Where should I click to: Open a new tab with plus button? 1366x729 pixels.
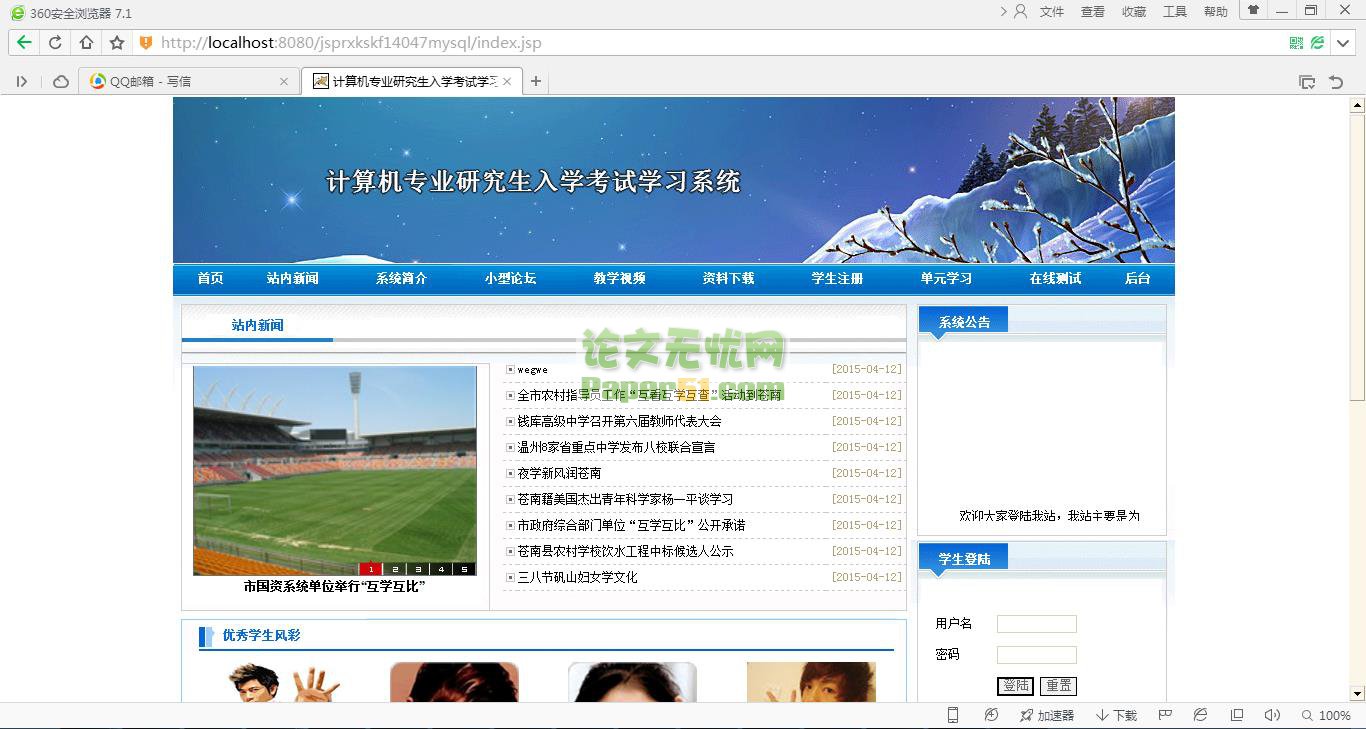coord(536,81)
